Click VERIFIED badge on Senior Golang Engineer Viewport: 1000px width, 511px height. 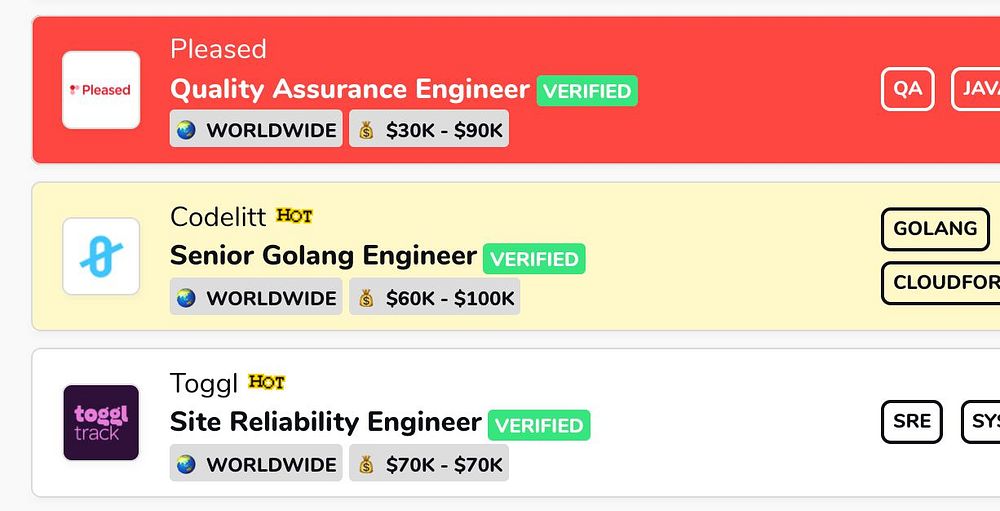tap(534, 259)
